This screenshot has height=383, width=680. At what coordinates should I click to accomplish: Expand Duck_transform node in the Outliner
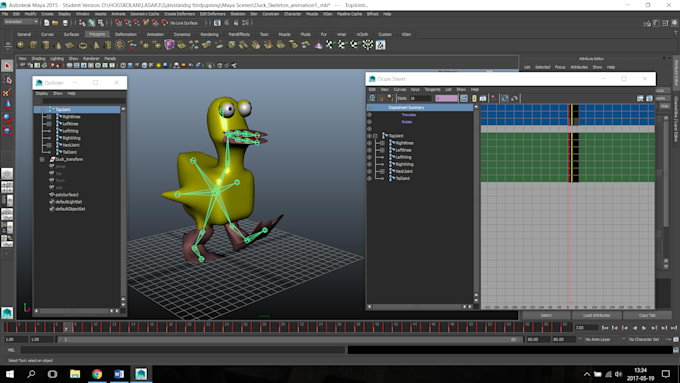(x=42, y=160)
